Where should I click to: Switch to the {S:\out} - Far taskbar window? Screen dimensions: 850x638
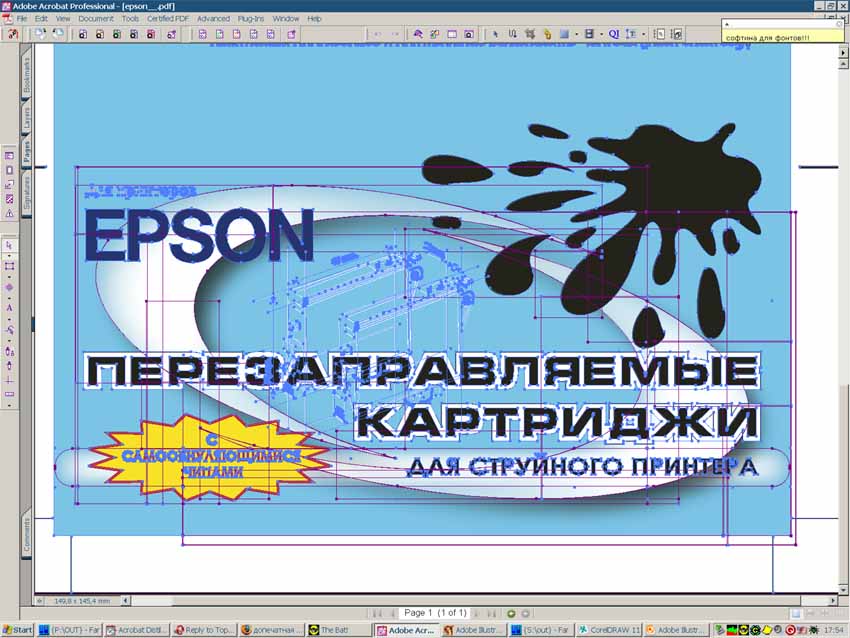(x=542, y=630)
